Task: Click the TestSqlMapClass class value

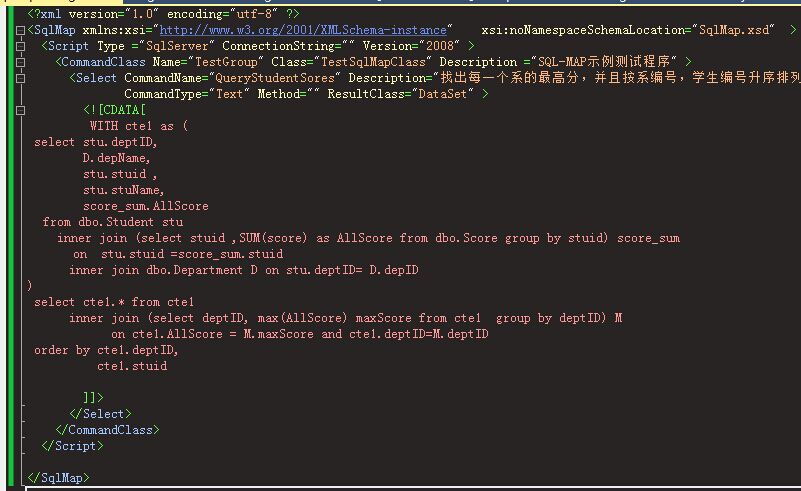Action: click(x=373, y=62)
